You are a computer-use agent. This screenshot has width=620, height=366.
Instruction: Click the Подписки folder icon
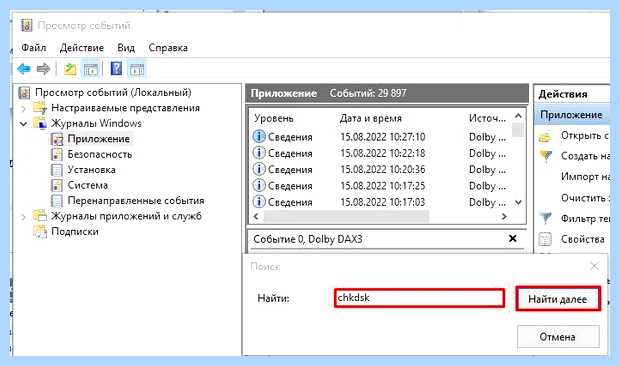pyautogui.click(x=40, y=232)
